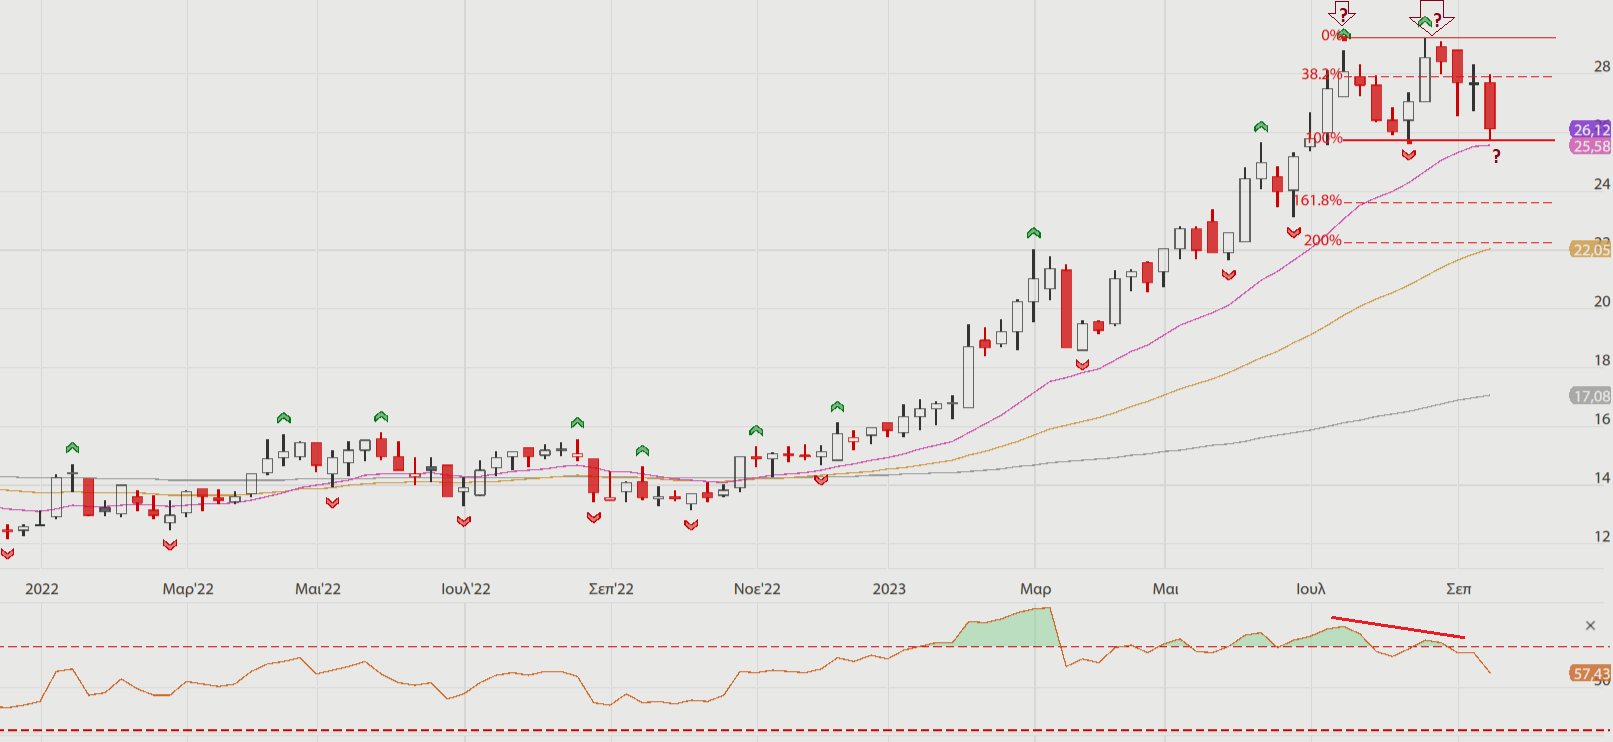Click the 2023 label on the time axis

point(889,588)
